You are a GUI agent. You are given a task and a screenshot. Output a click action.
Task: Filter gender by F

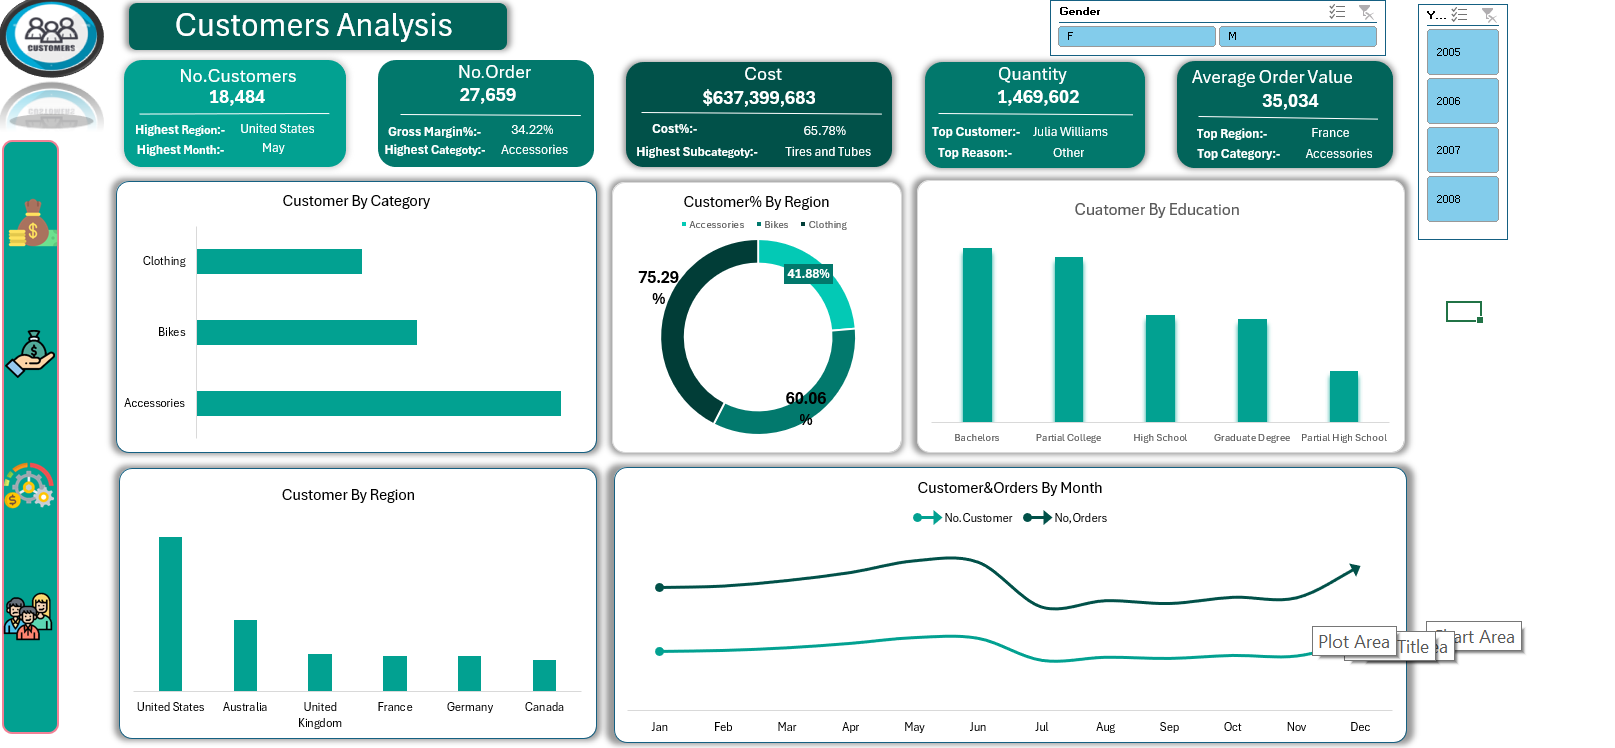click(x=1137, y=37)
